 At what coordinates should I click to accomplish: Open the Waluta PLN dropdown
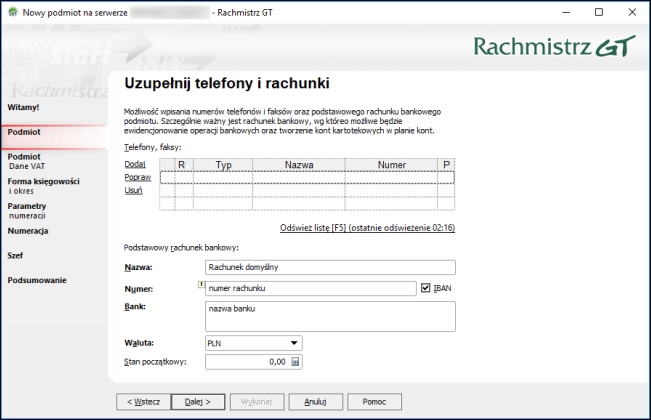tap(254, 343)
